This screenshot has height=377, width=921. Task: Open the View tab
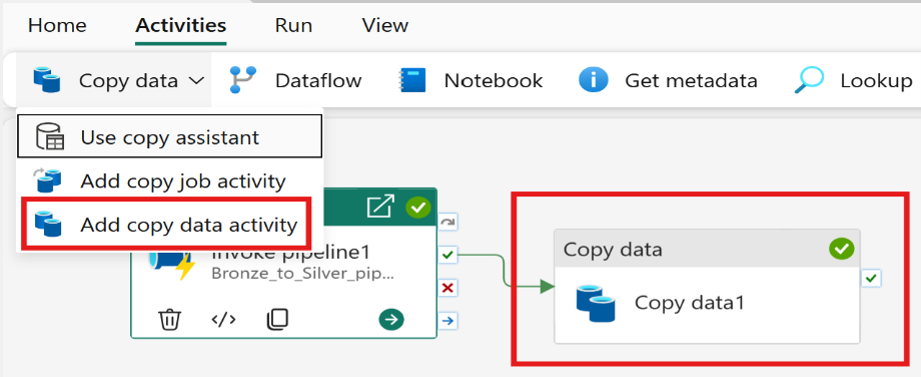pyautogui.click(x=385, y=26)
